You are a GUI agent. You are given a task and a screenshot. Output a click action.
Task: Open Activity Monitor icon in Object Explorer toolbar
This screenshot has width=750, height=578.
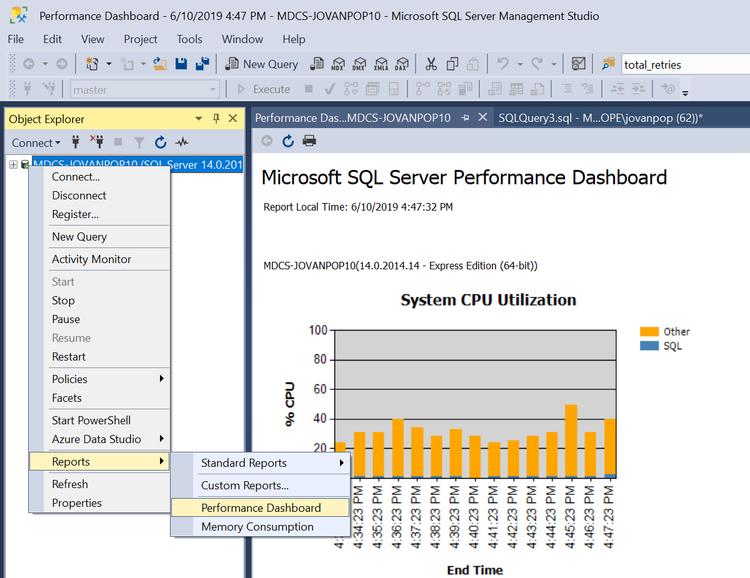pos(182,143)
